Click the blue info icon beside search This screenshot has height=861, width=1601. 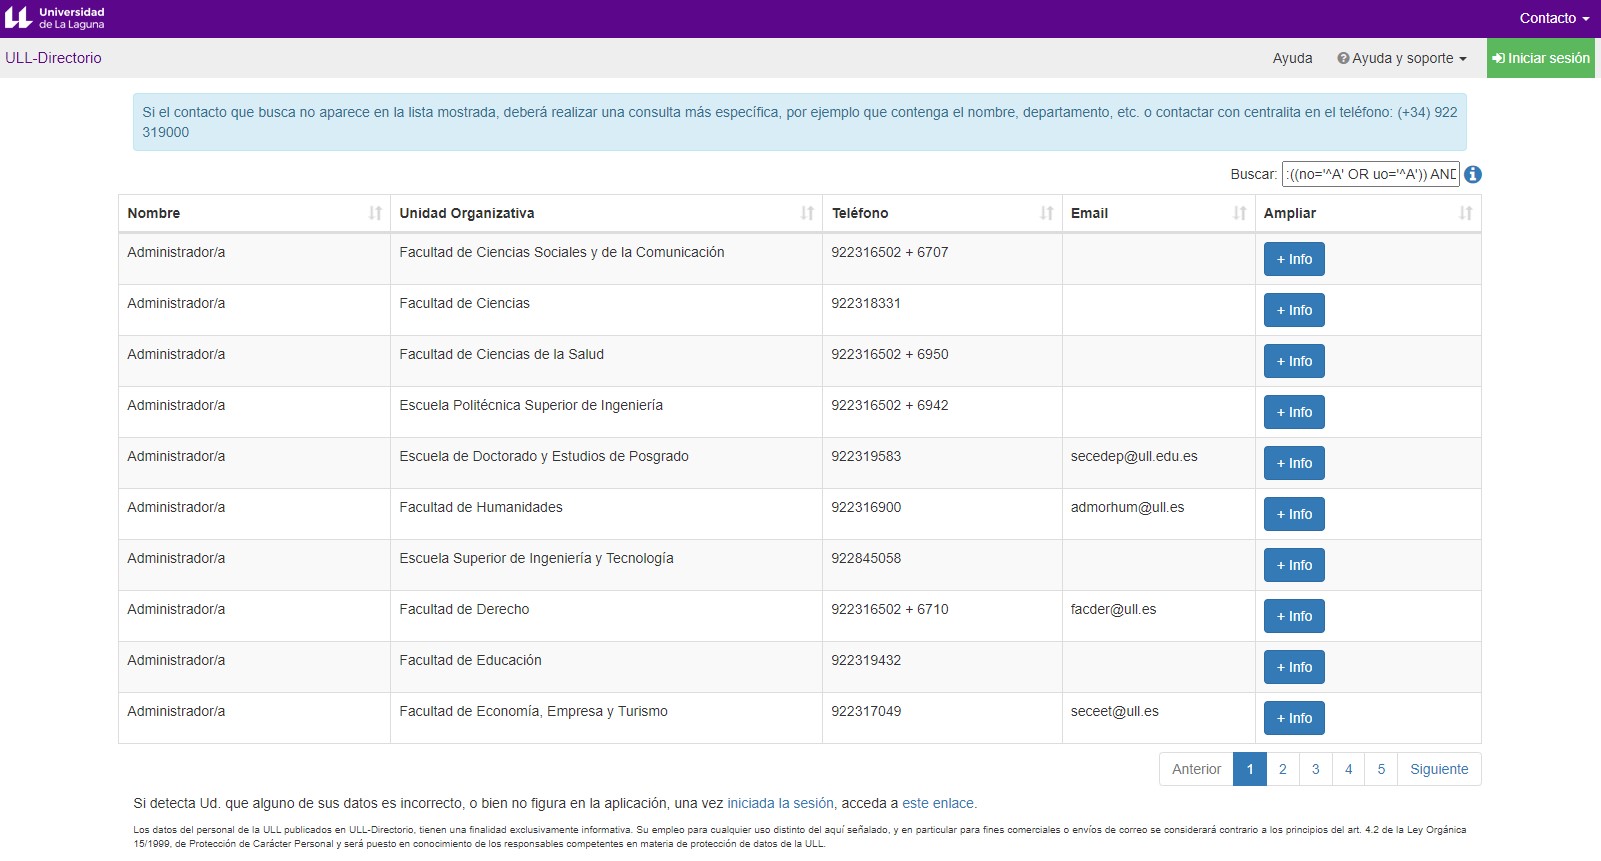(1473, 174)
